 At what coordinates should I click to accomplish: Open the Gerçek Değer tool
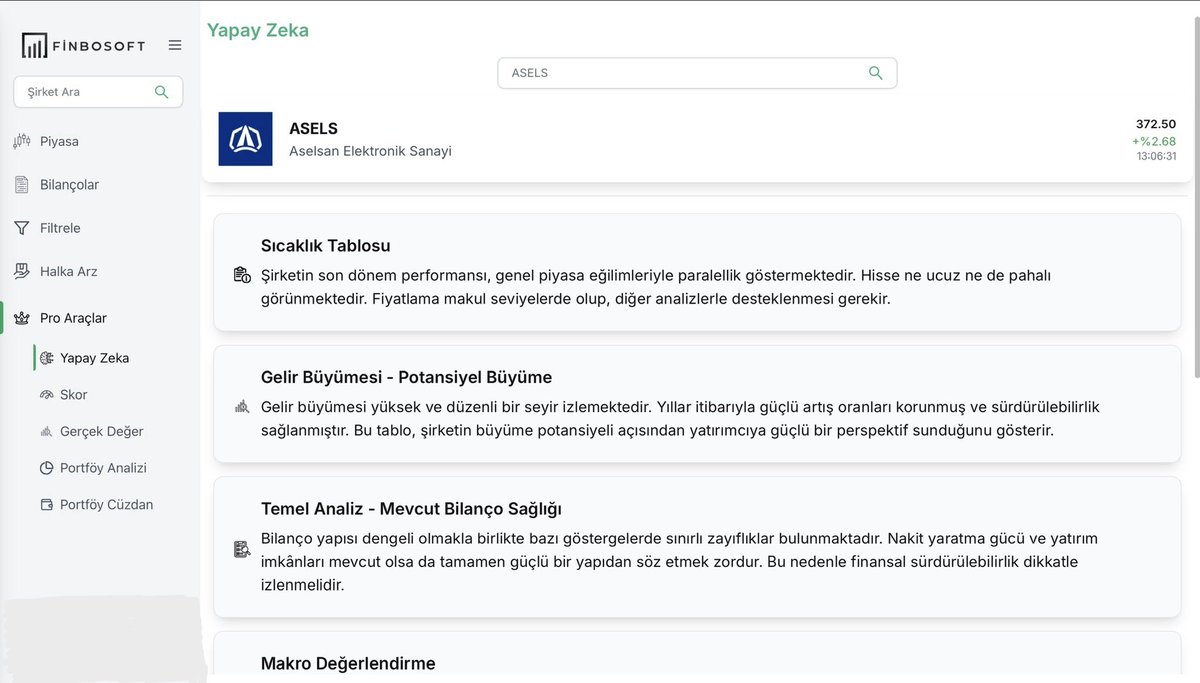point(101,431)
